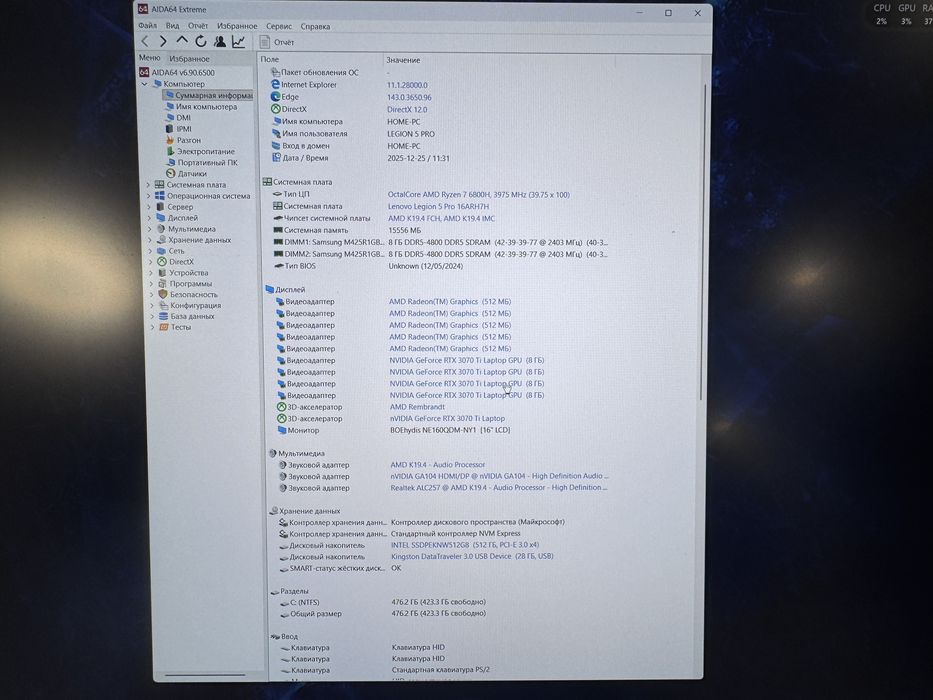Viewport: 933px width, 700px height.
Task: Collapse the Компьютер tree node
Action: (145, 84)
